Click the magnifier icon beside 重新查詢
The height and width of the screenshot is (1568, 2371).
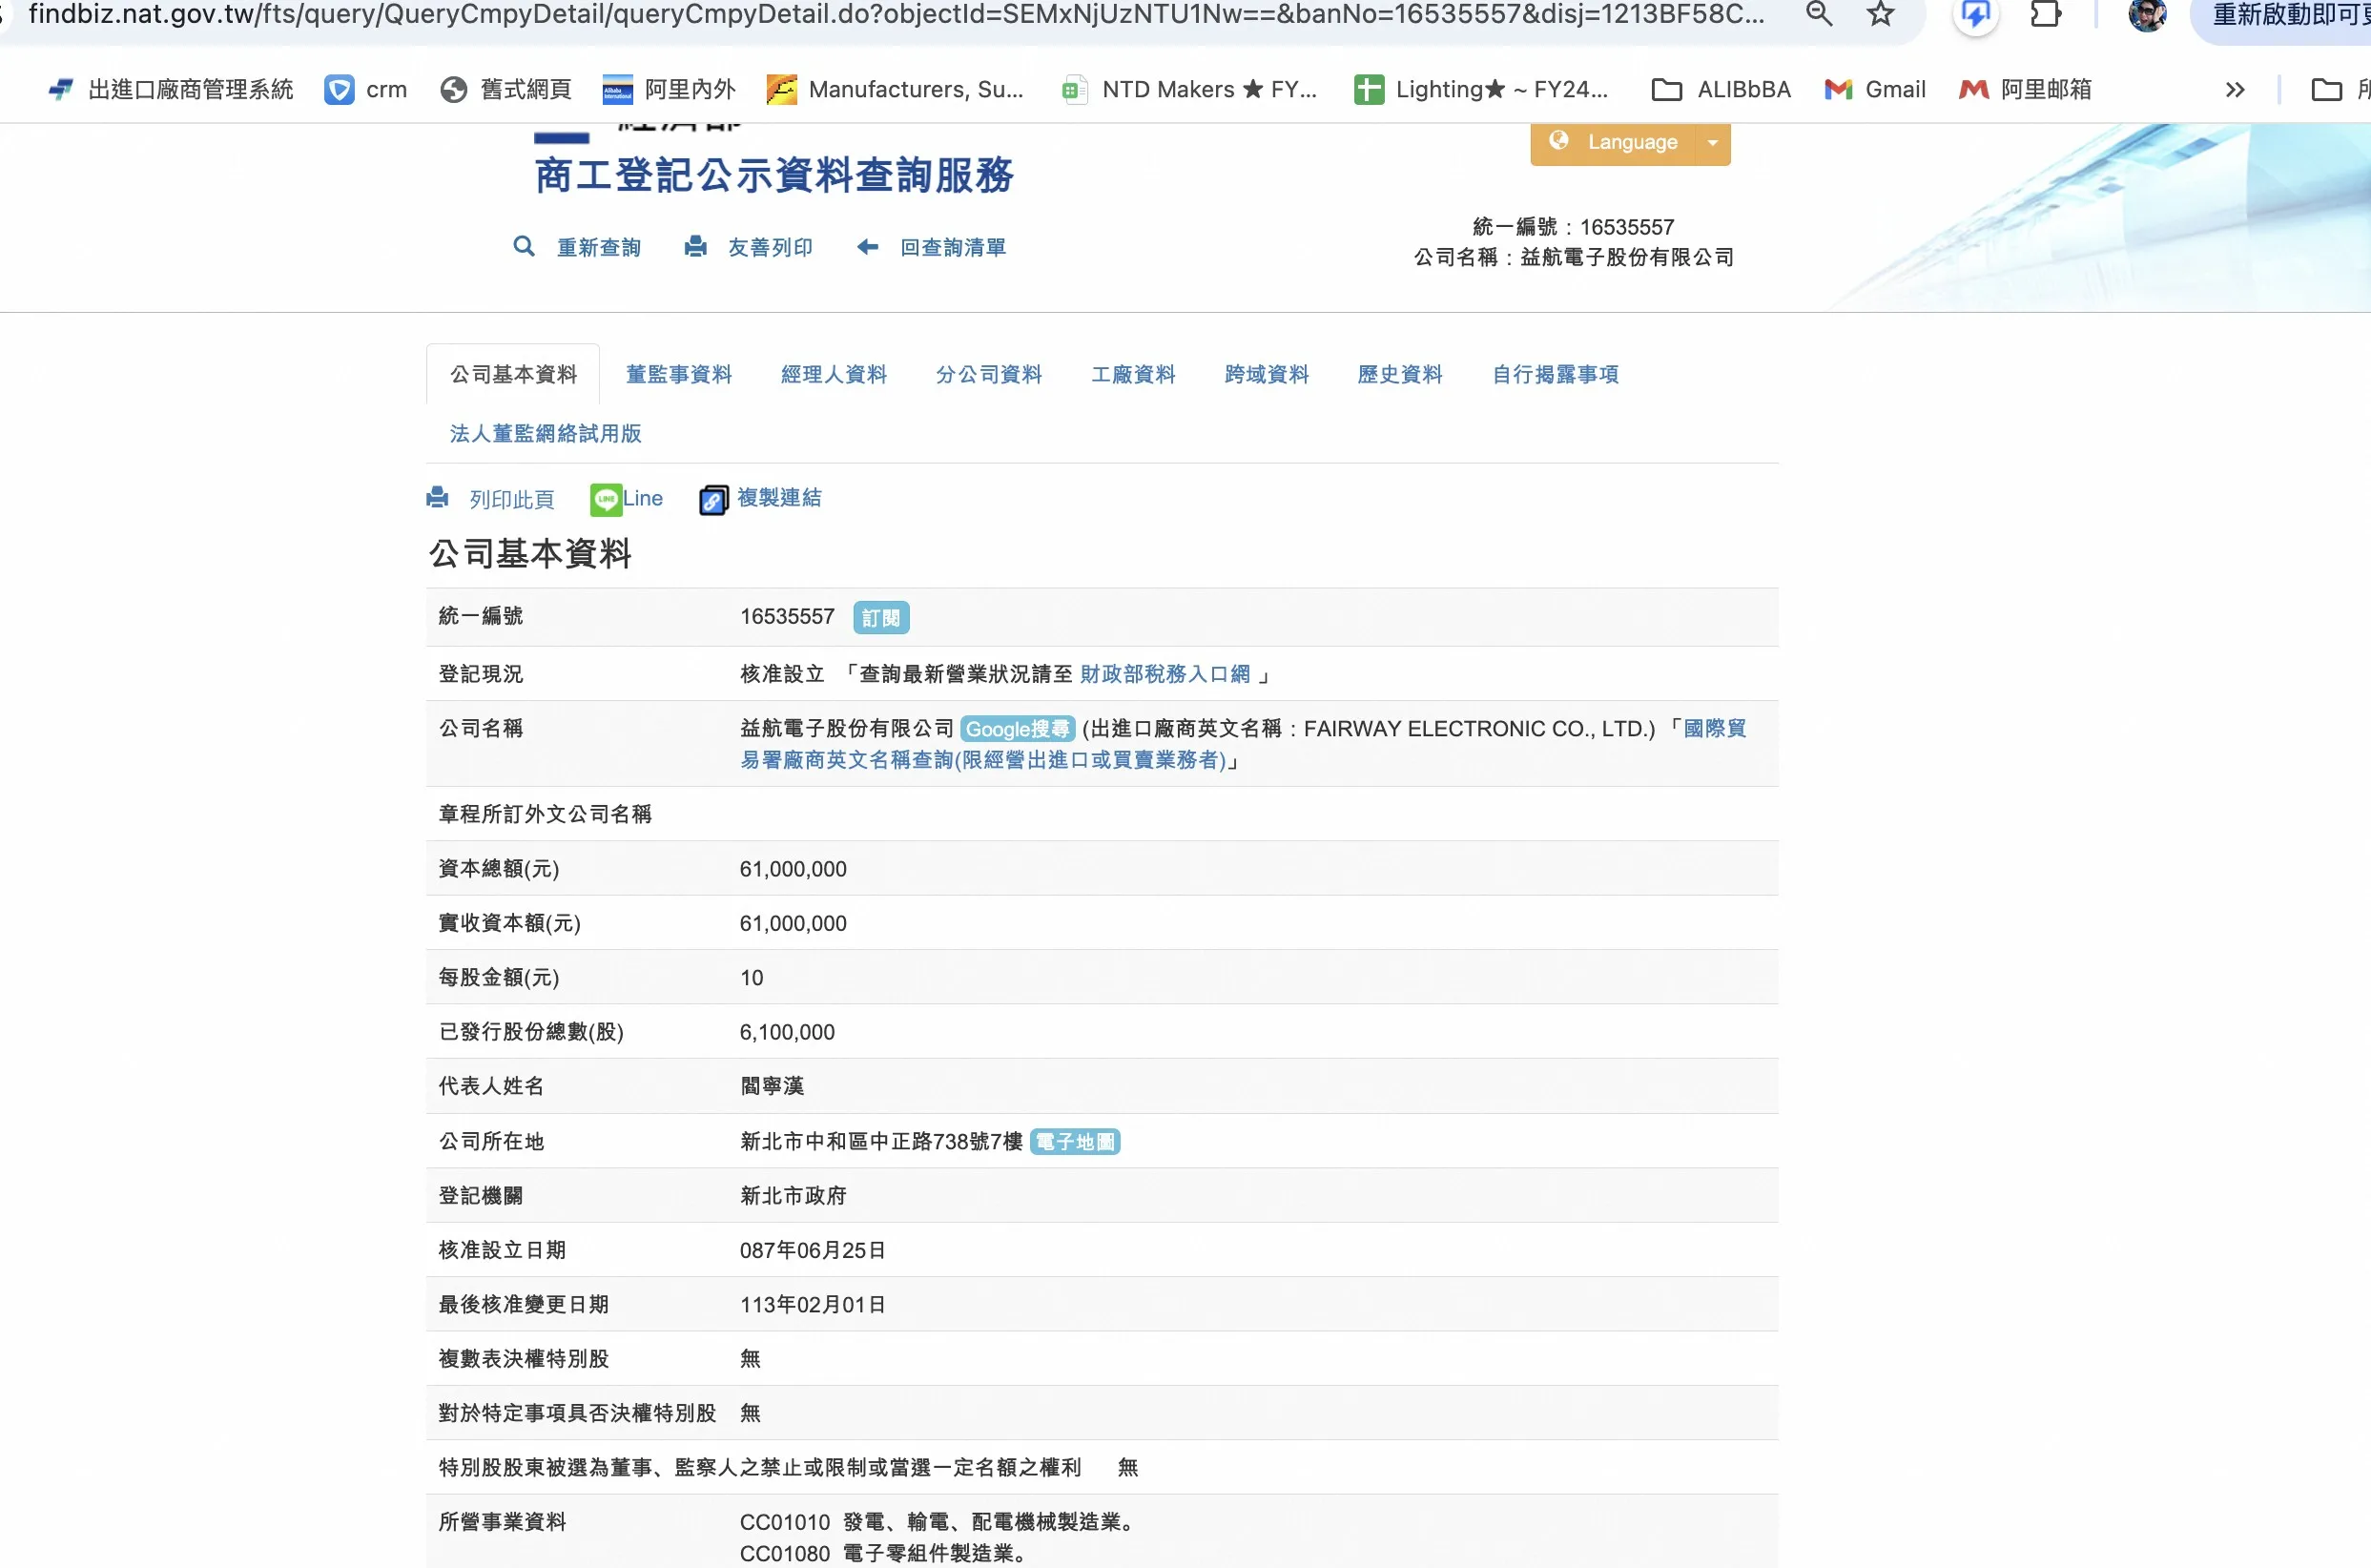click(523, 246)
